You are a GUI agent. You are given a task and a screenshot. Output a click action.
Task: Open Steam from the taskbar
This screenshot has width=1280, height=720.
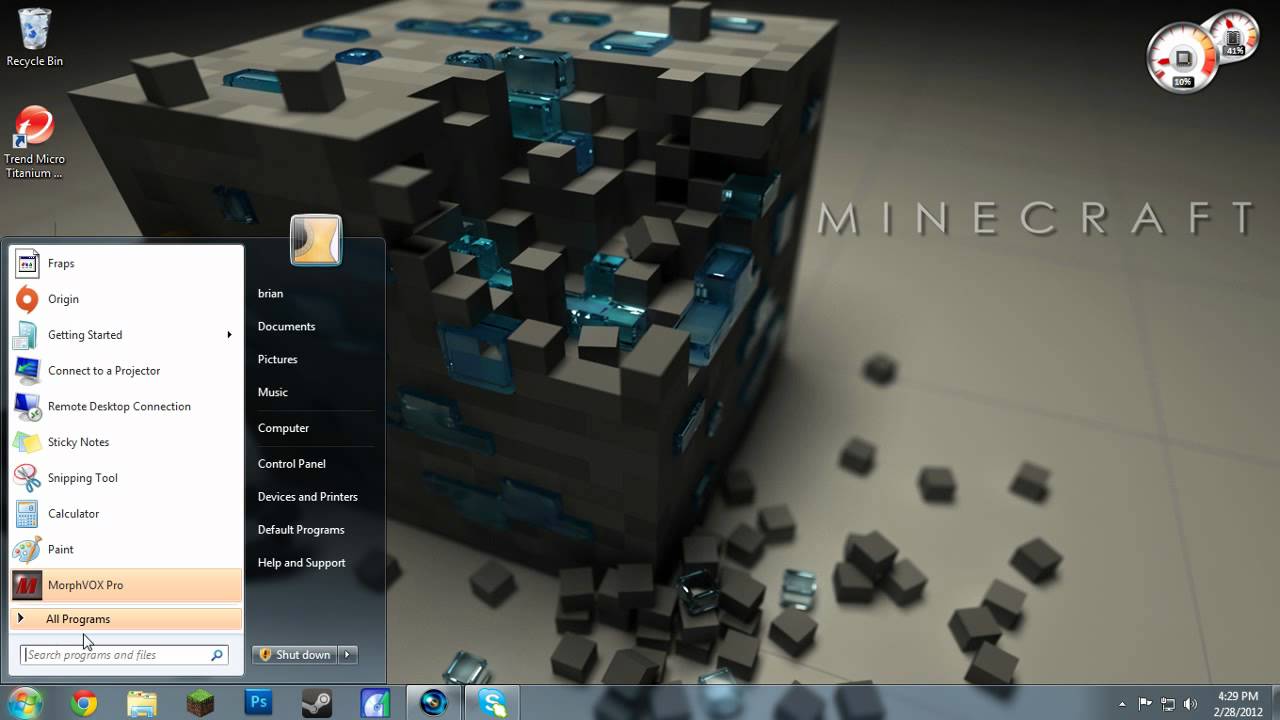(x=317, y=704)
